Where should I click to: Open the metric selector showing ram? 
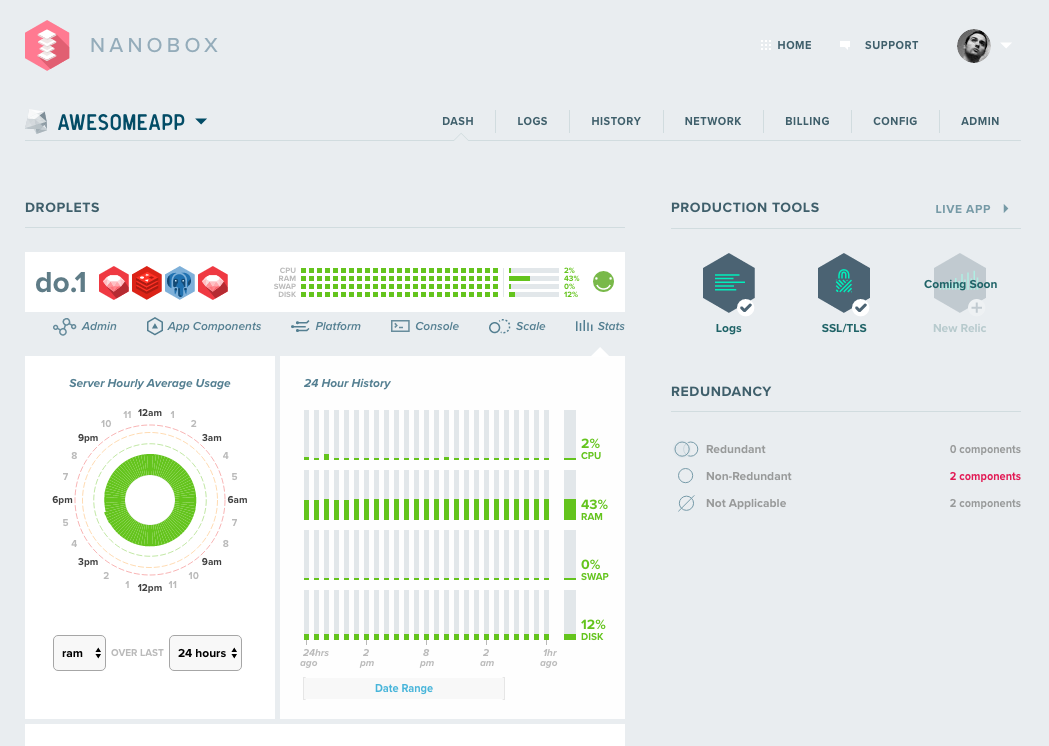coord(79,652)
